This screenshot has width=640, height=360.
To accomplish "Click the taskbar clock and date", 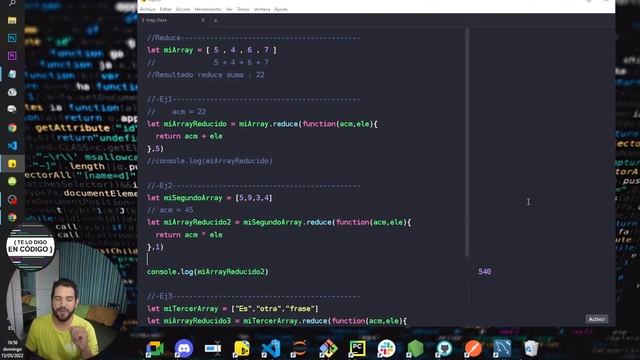I will [12, 349].
